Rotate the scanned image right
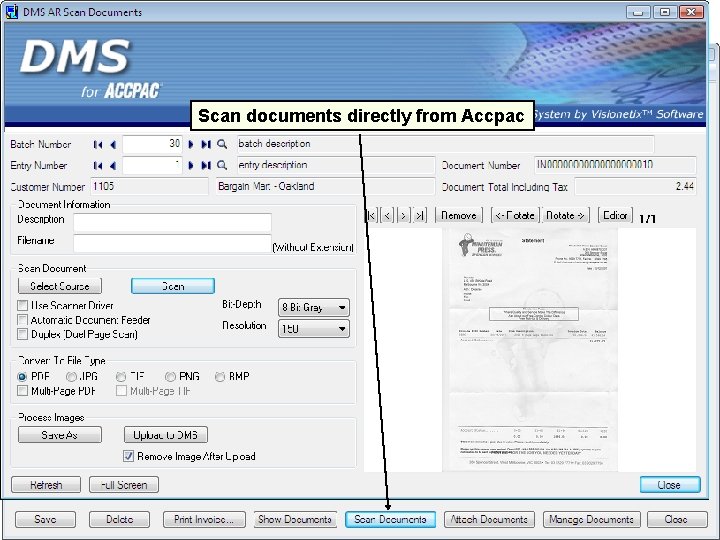 pyautogui.click(x=565, y=215)
